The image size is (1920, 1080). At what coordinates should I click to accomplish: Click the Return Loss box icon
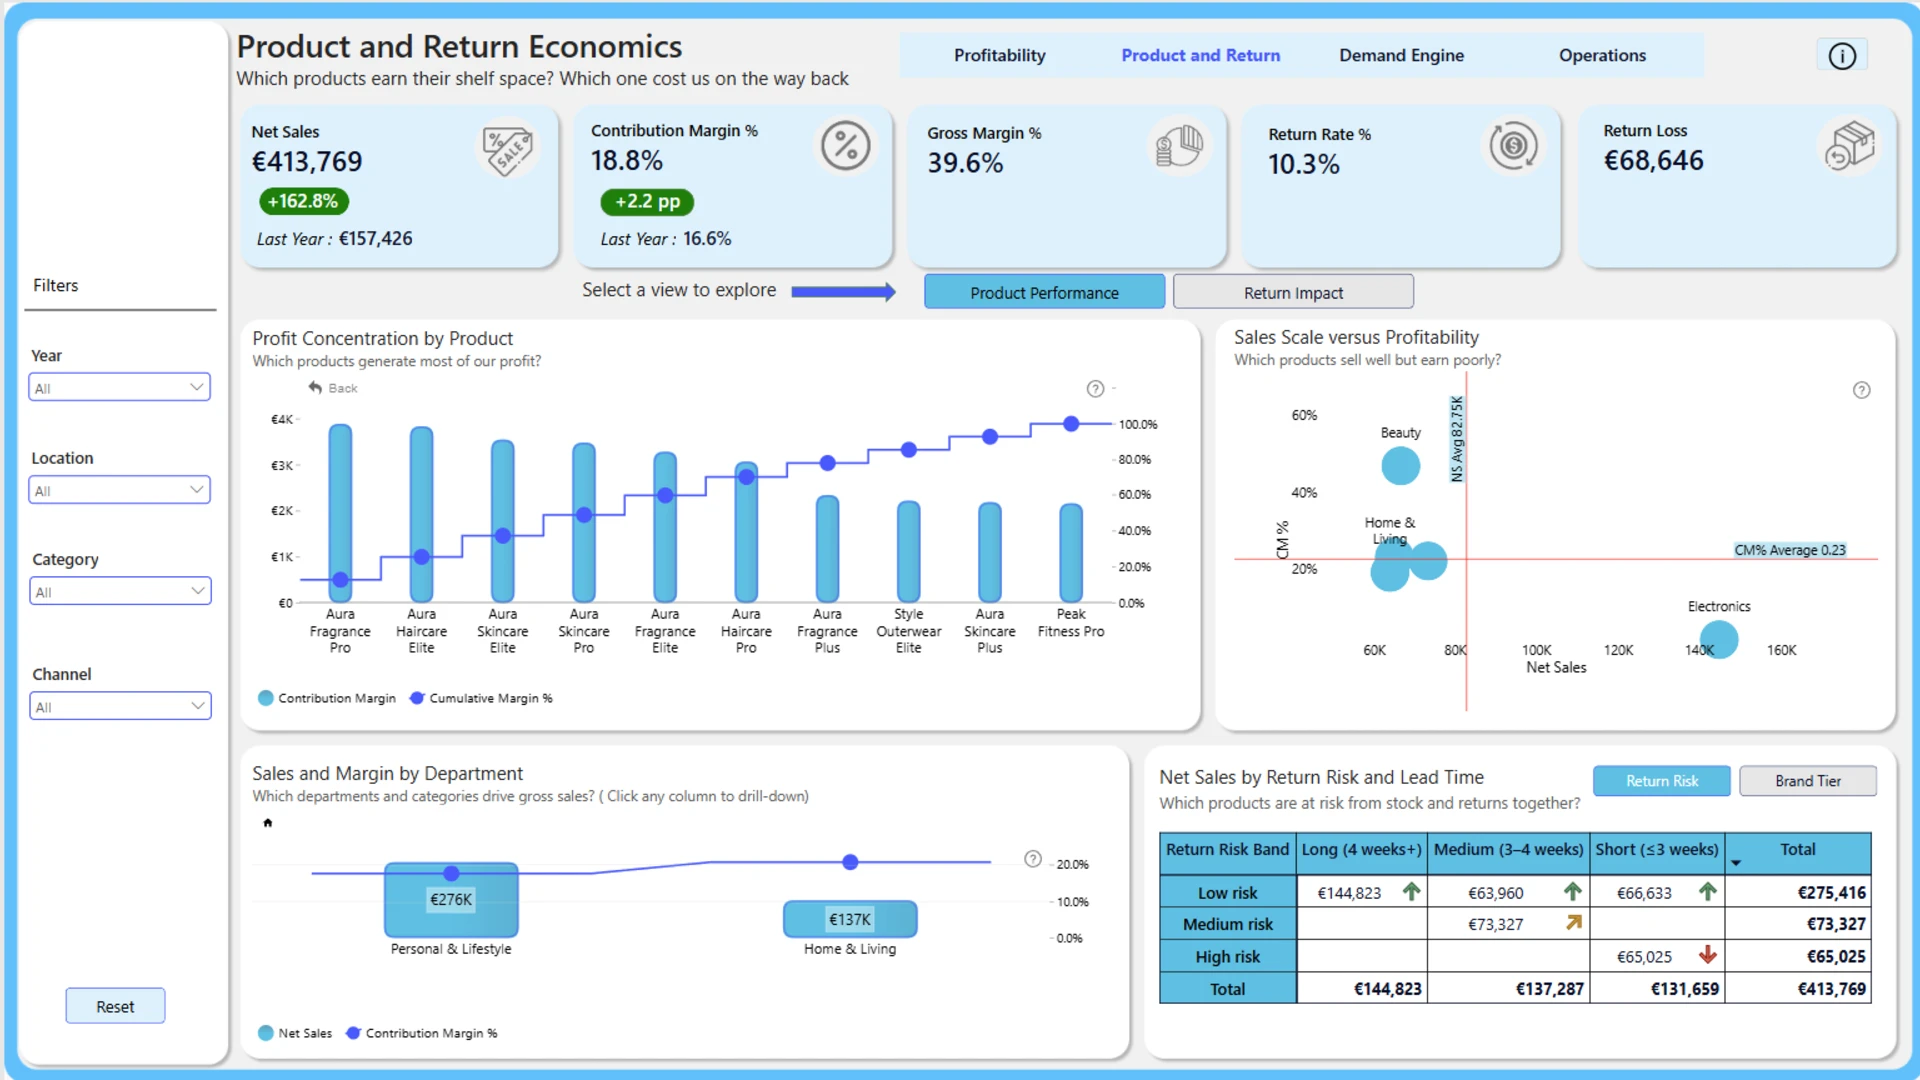(1849, 146)
